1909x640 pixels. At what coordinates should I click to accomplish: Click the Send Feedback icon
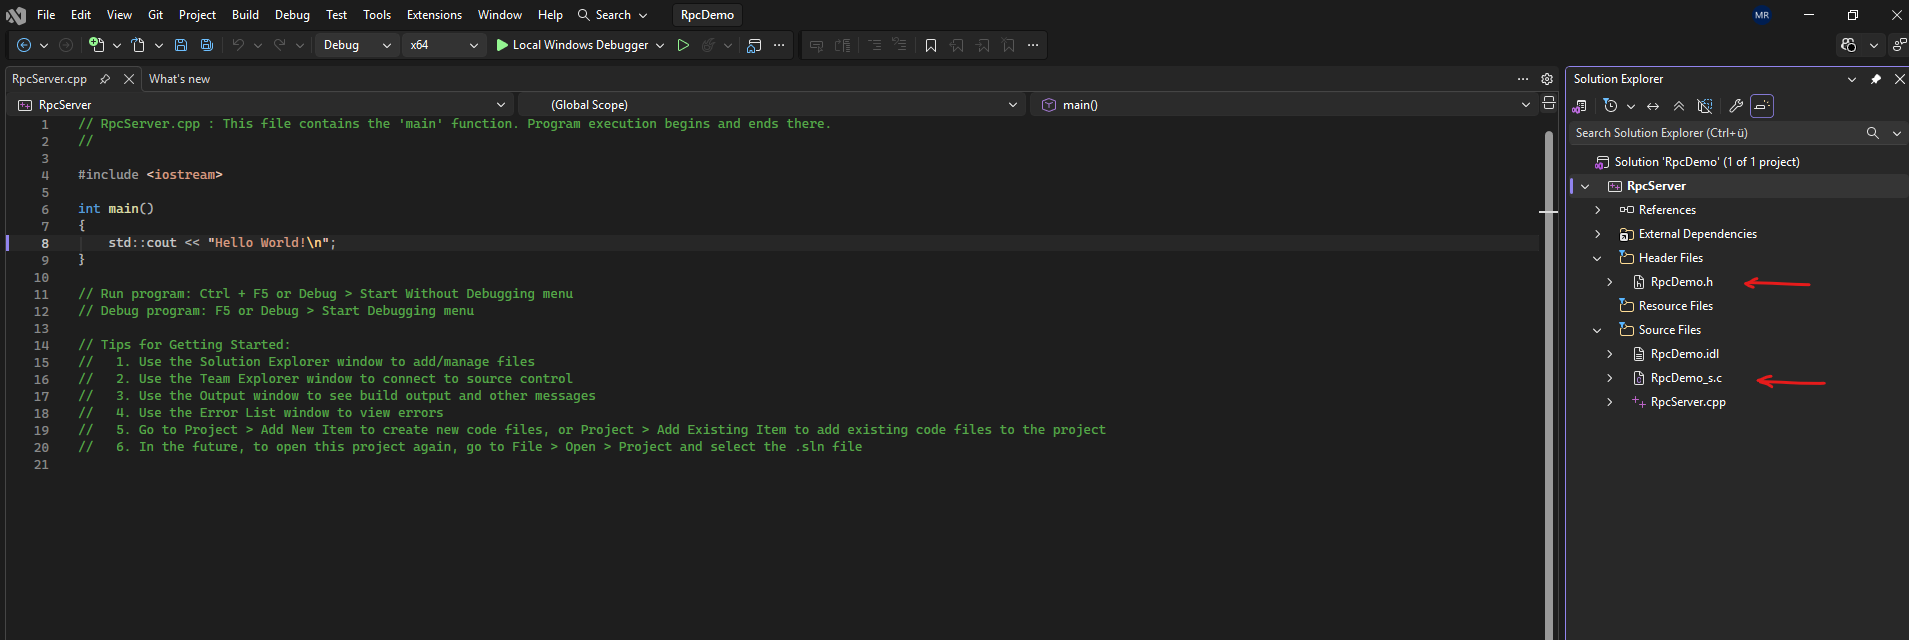[x=1899, y=45]
